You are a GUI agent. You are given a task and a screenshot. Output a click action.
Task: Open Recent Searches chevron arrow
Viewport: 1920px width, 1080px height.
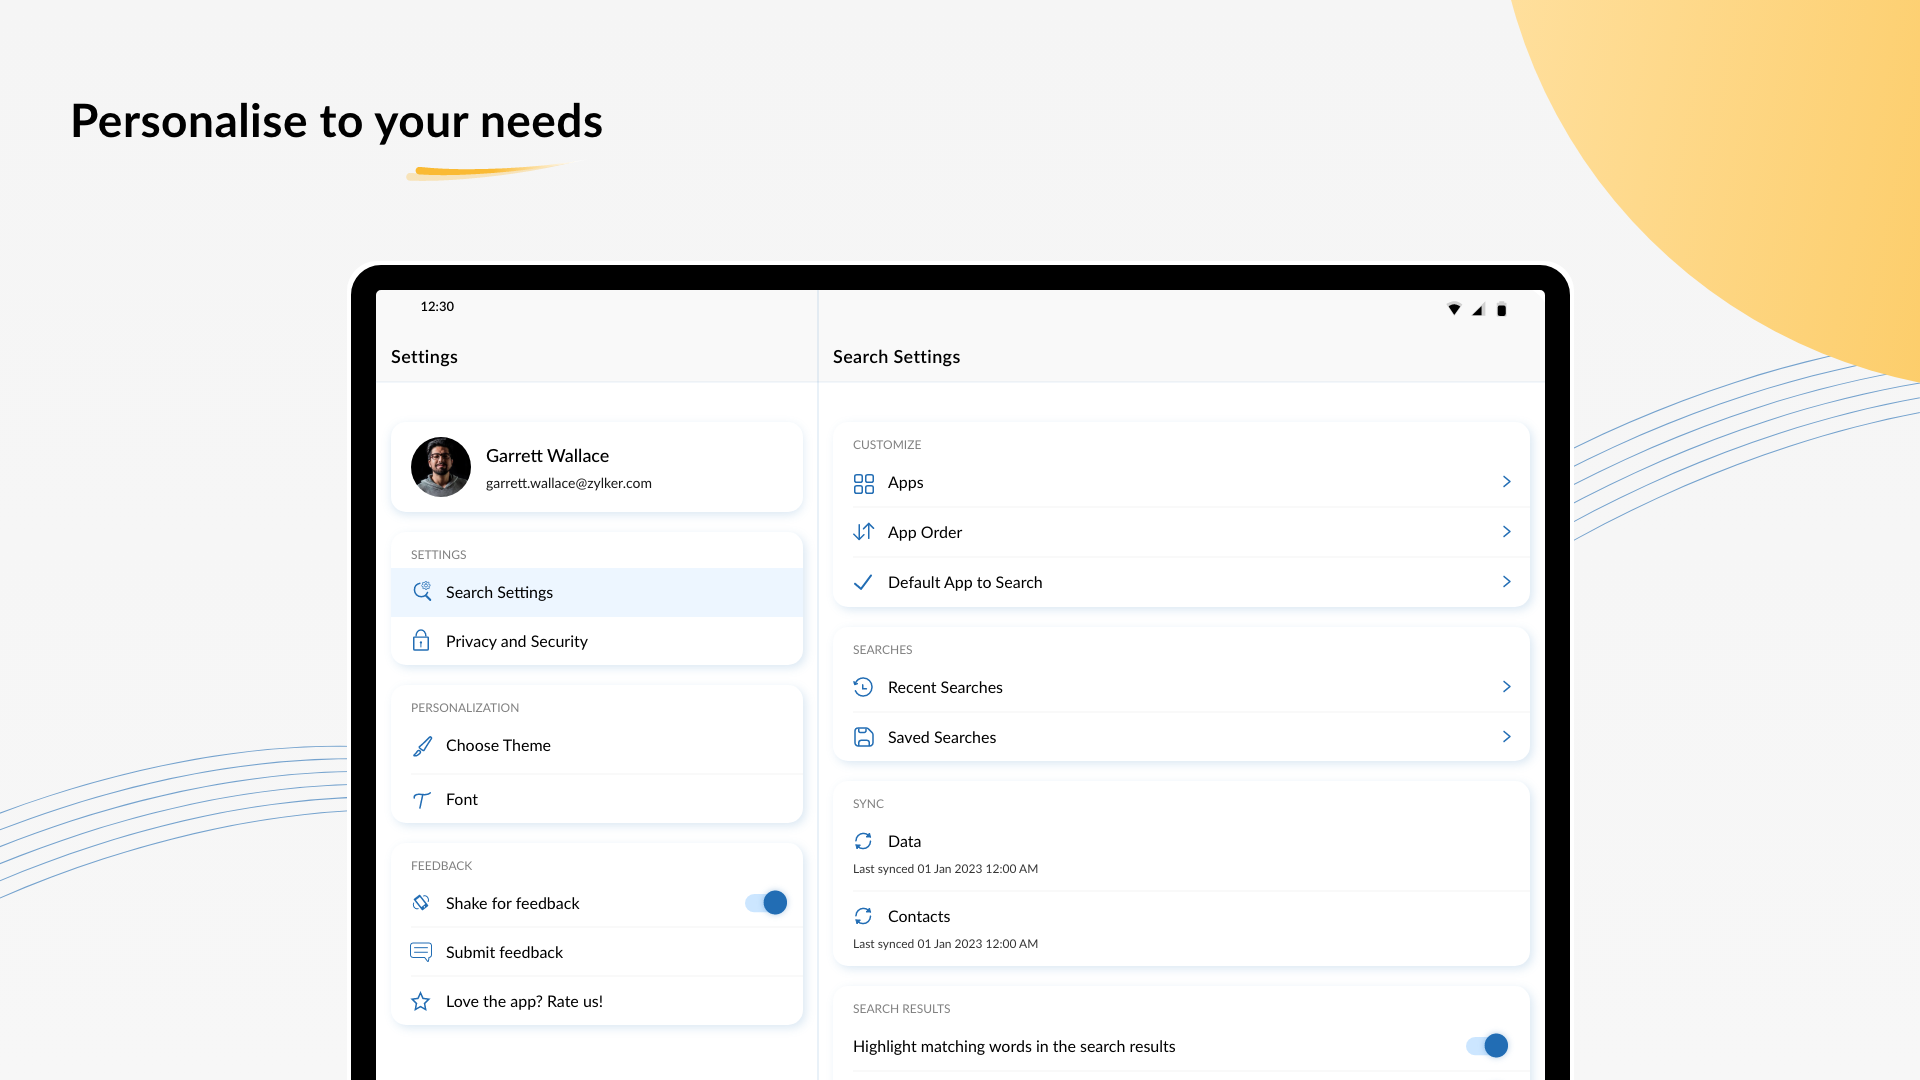[x=1506, y=687]
